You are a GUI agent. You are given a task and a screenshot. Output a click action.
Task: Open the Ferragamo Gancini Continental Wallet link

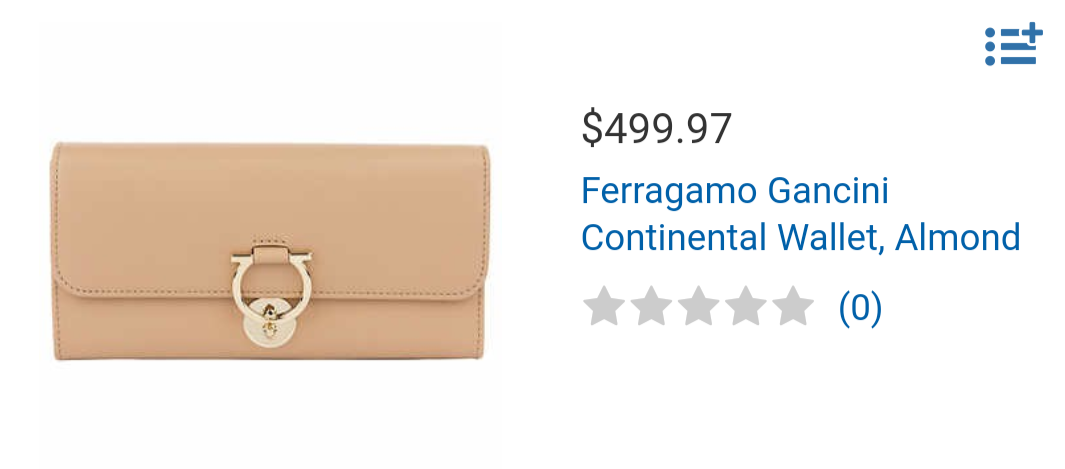801,214
